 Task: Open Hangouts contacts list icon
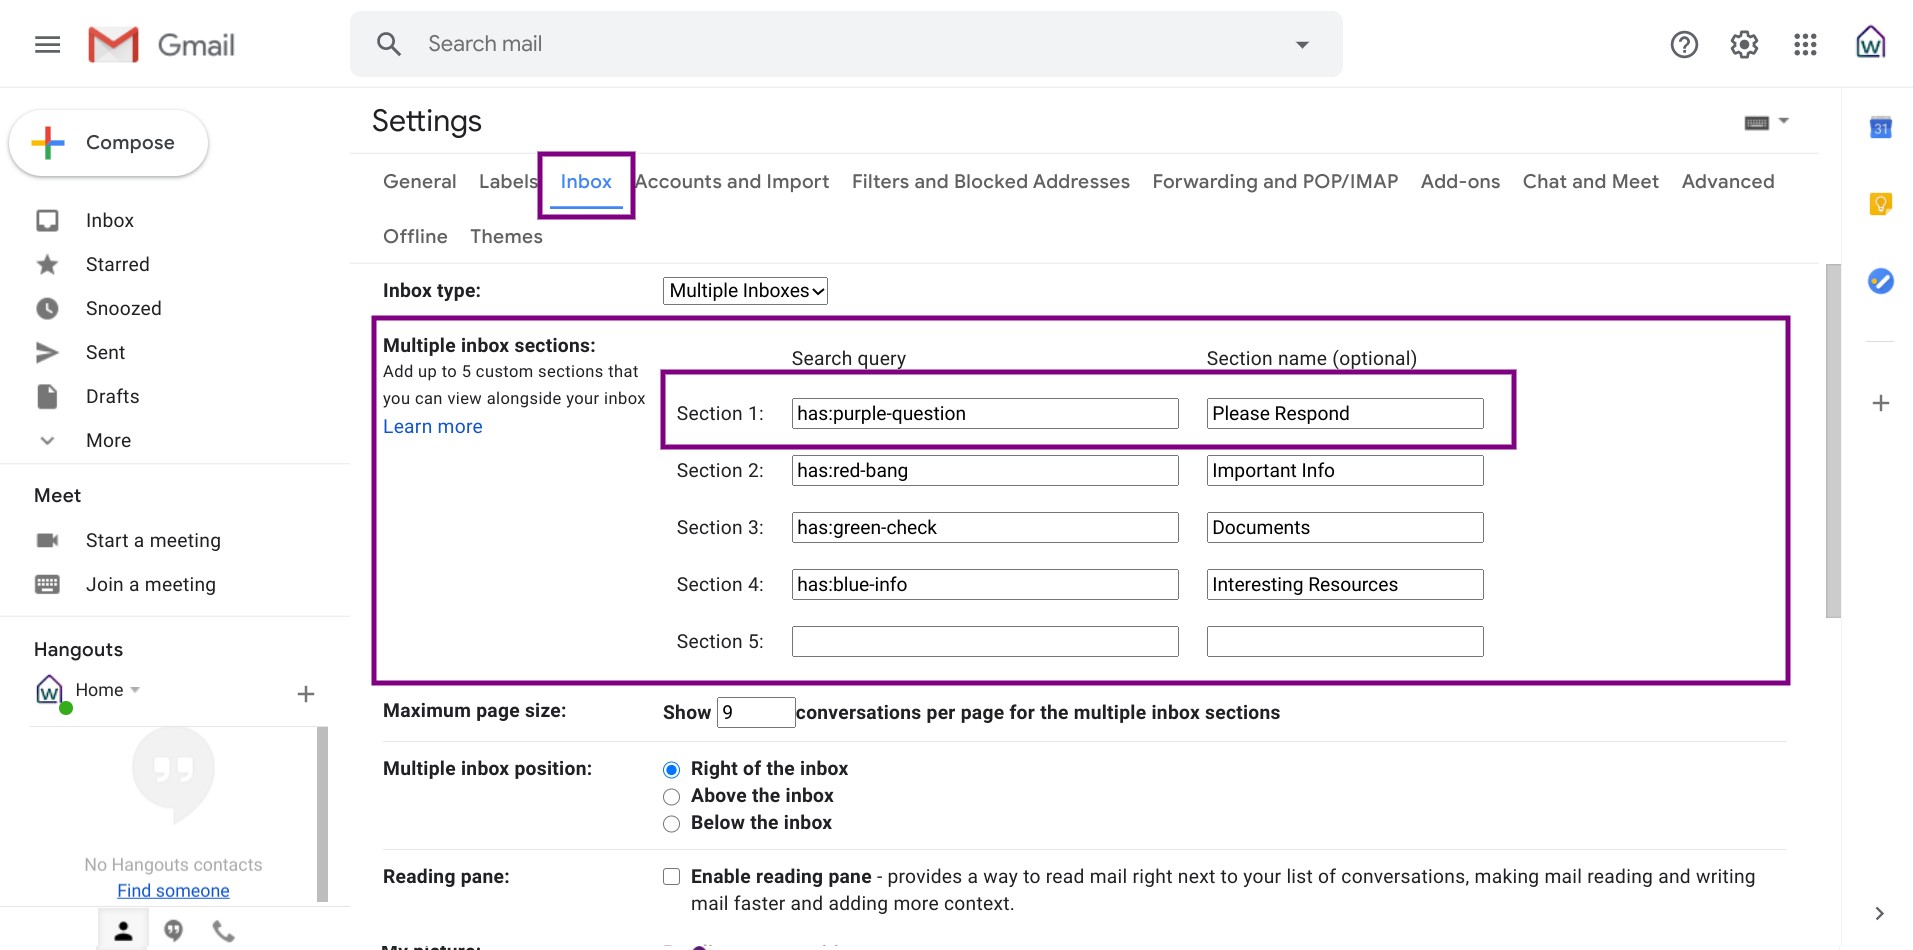pyautogui.click(x=123, y=930)
